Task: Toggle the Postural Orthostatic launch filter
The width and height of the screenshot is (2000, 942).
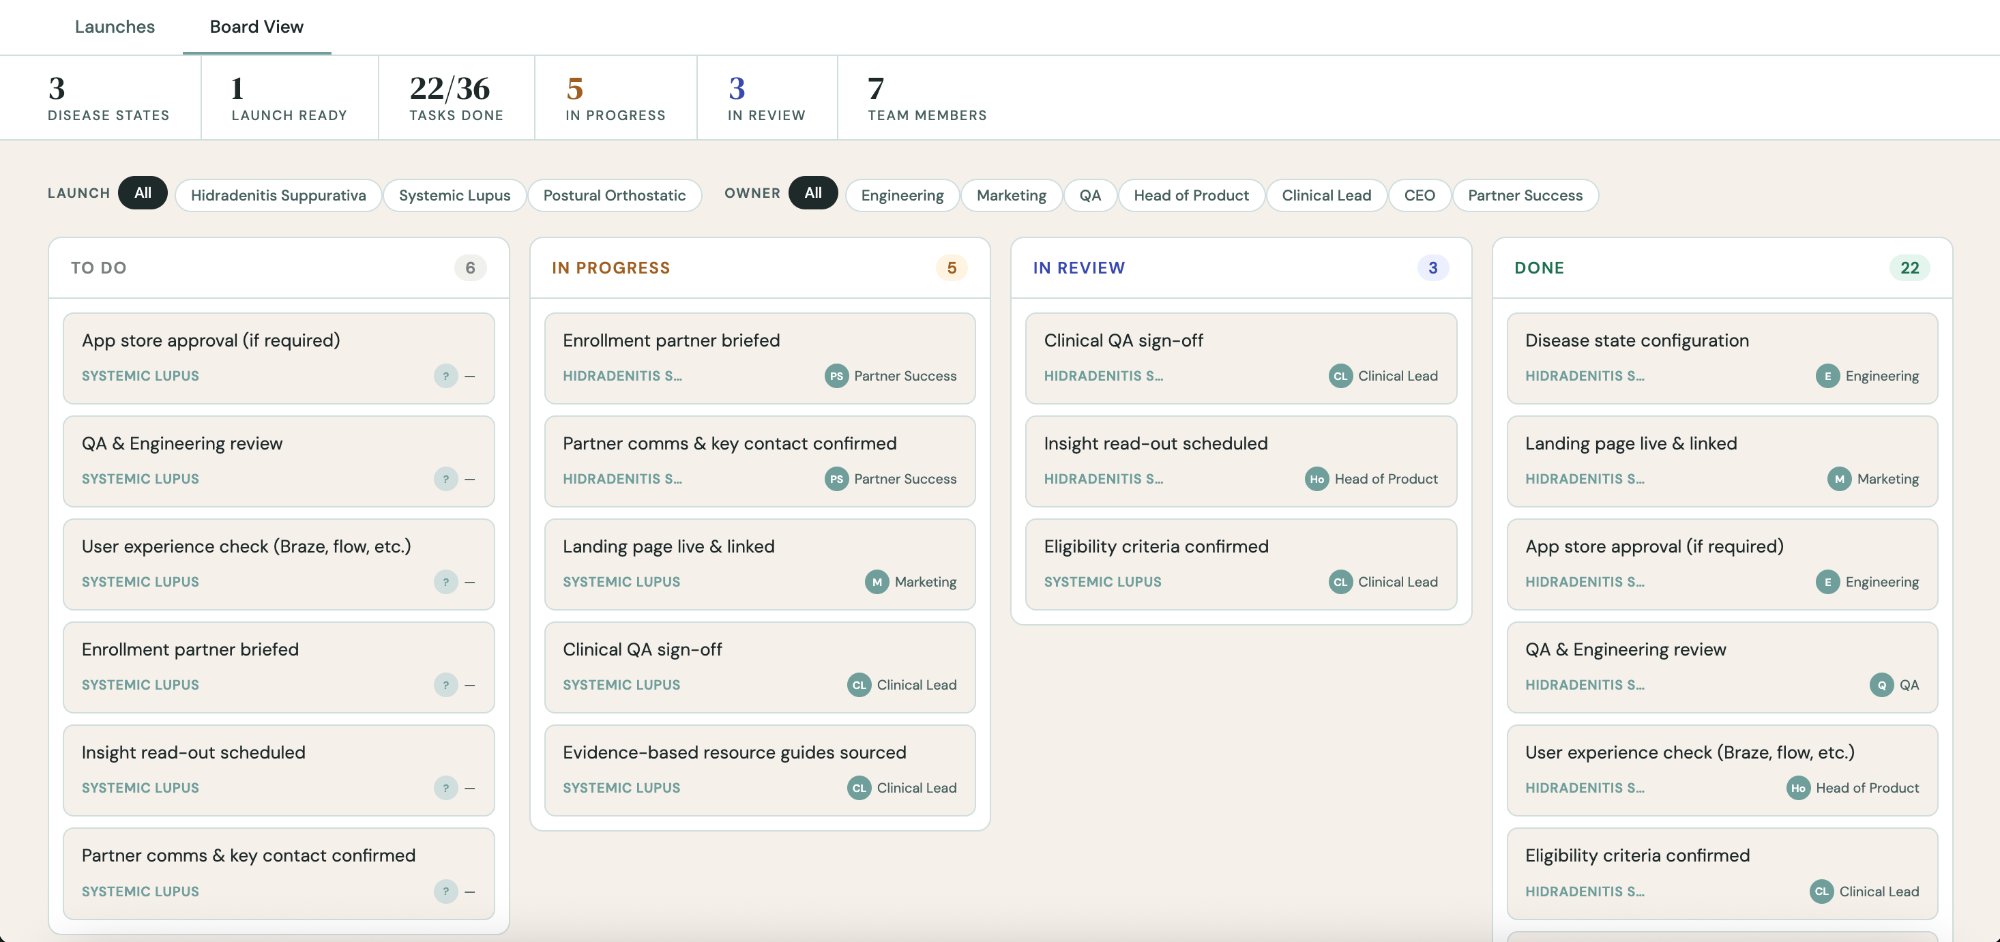Action: 615,195
